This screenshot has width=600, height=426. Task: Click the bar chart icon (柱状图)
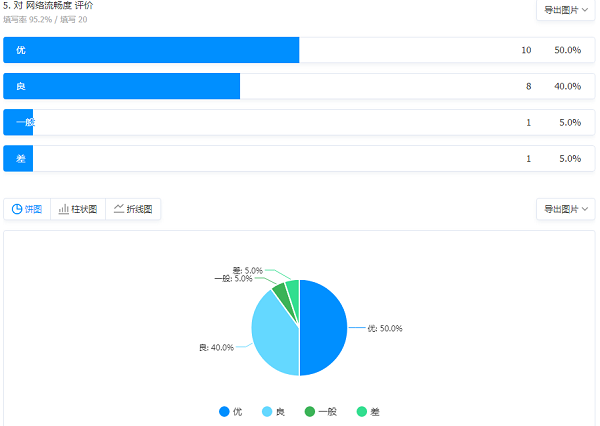tap(64, 209)
